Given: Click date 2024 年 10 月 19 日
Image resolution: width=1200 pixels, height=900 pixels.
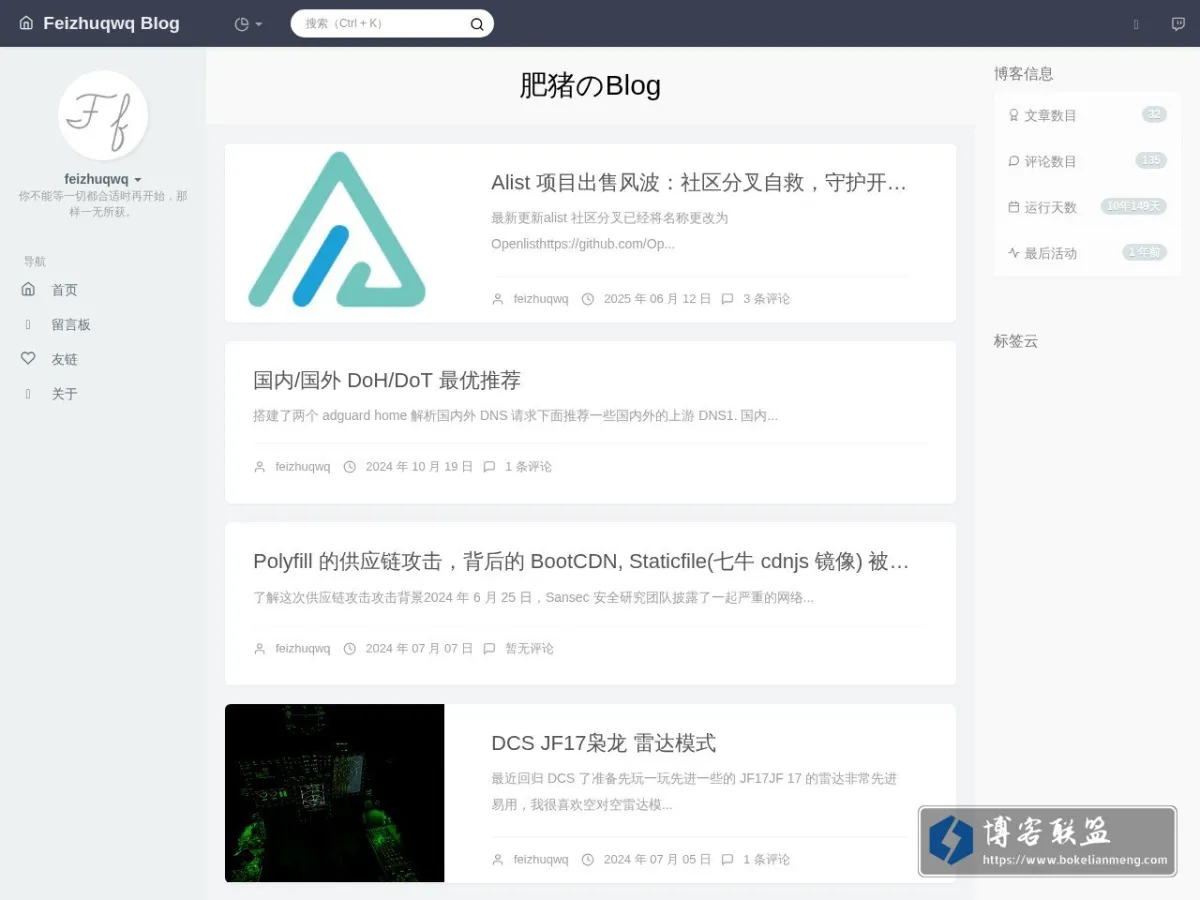Looking at the screenshot, I should 419,467.
